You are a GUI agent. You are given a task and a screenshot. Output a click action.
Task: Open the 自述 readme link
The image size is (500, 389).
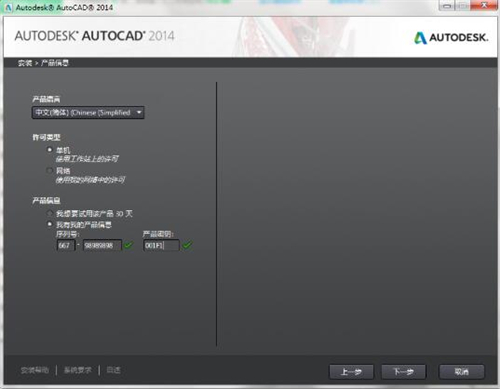[x=113, y=370]
